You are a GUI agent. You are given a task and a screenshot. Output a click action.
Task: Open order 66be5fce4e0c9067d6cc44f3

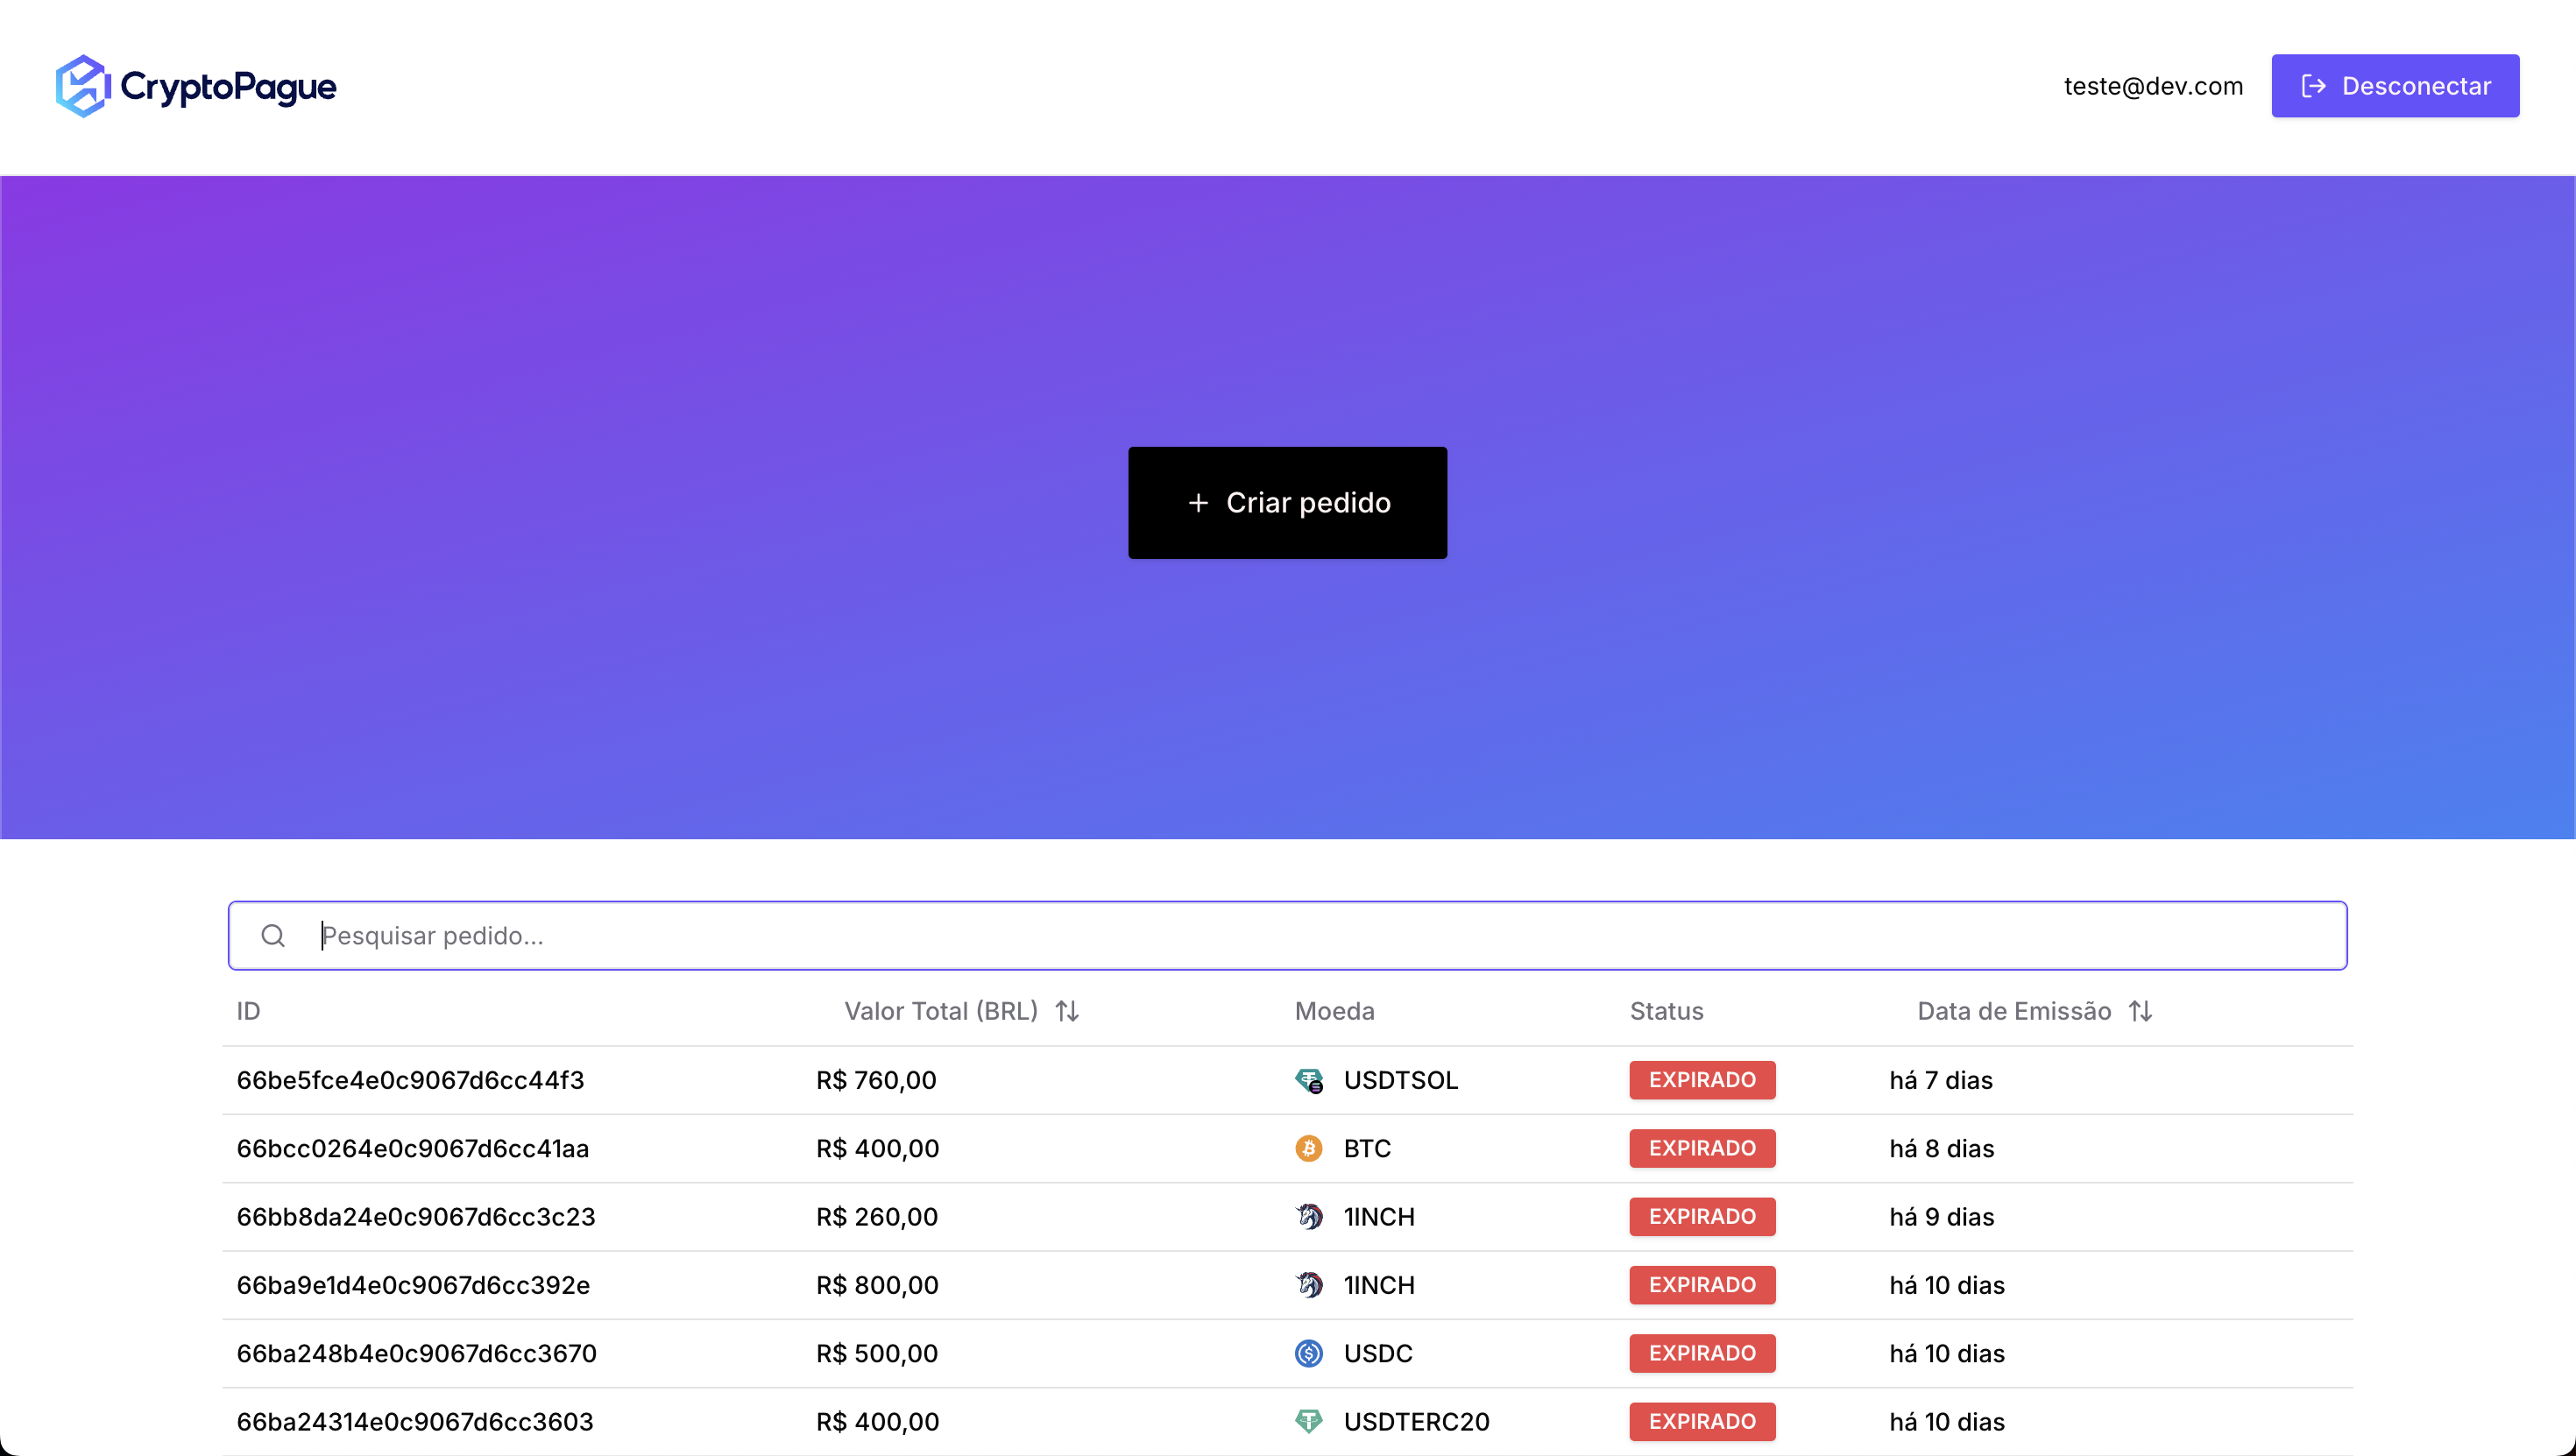(x=410, y=1080)
